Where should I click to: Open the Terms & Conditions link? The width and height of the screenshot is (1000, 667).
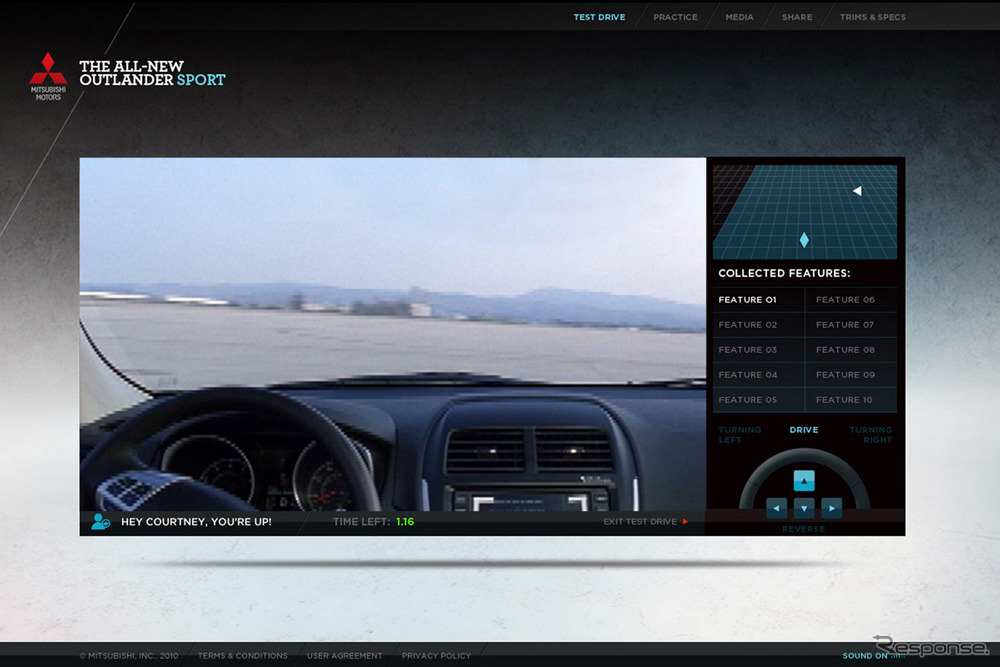click(243, 656)
